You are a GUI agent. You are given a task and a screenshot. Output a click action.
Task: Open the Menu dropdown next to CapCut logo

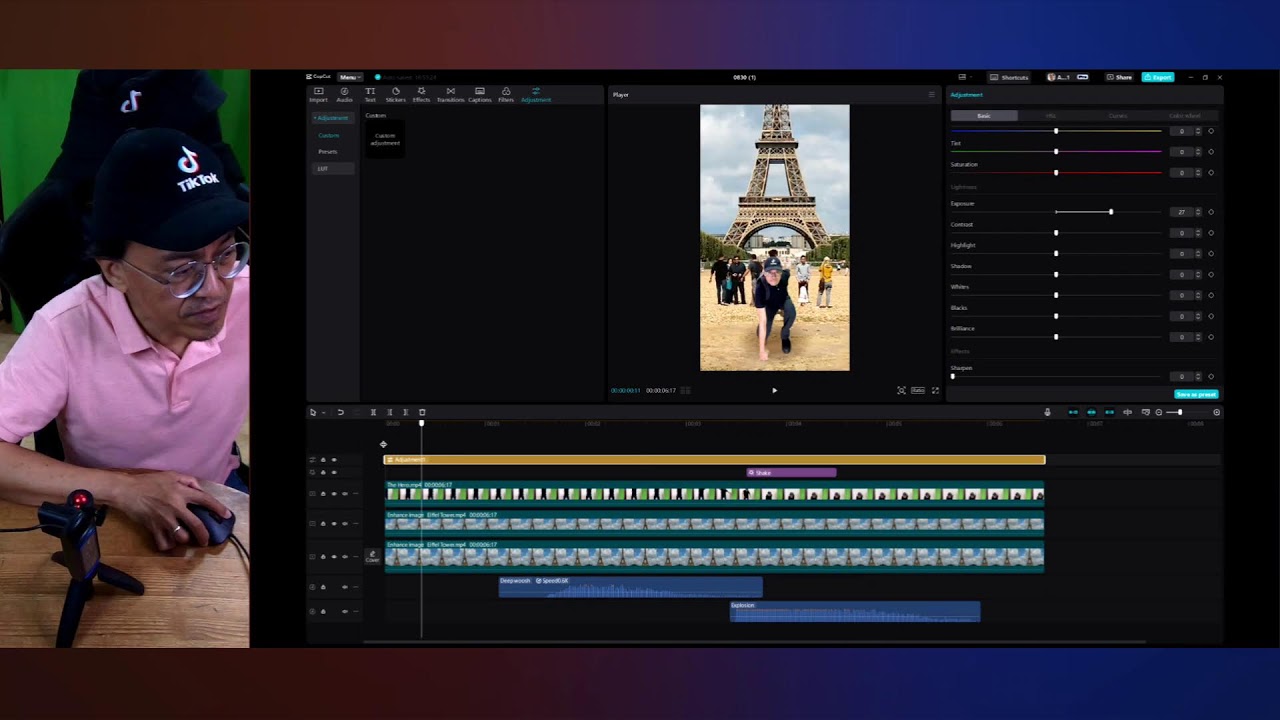[349, 77]
